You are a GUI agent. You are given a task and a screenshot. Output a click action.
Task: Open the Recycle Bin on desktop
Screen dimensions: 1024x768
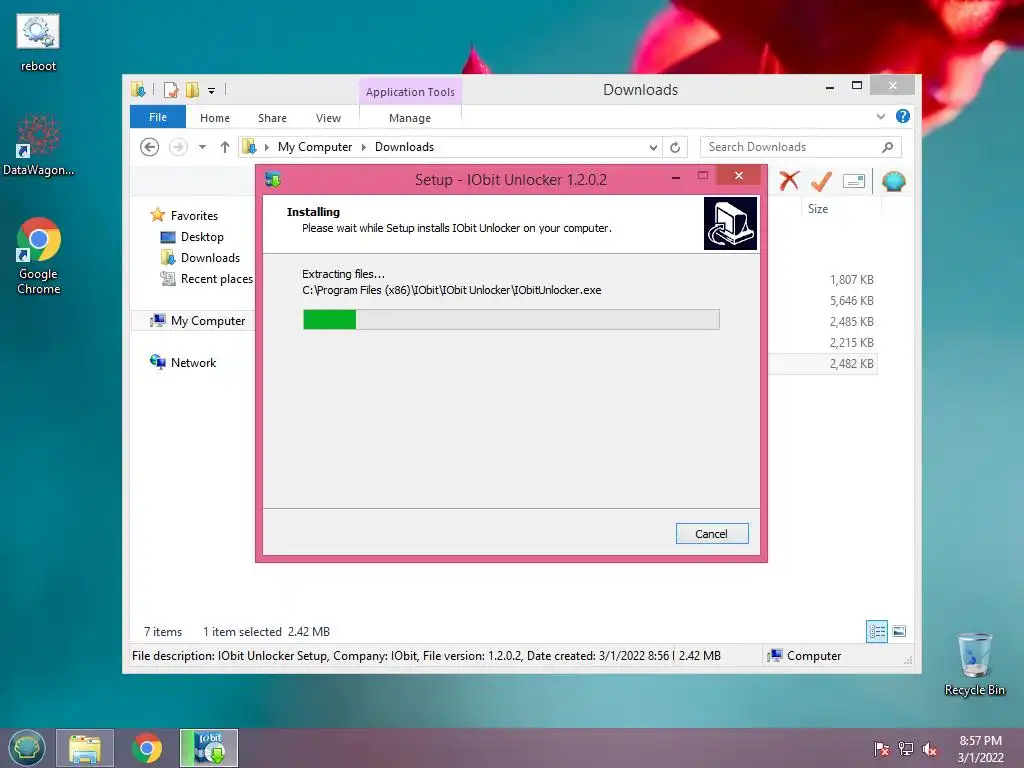point(974,664)
